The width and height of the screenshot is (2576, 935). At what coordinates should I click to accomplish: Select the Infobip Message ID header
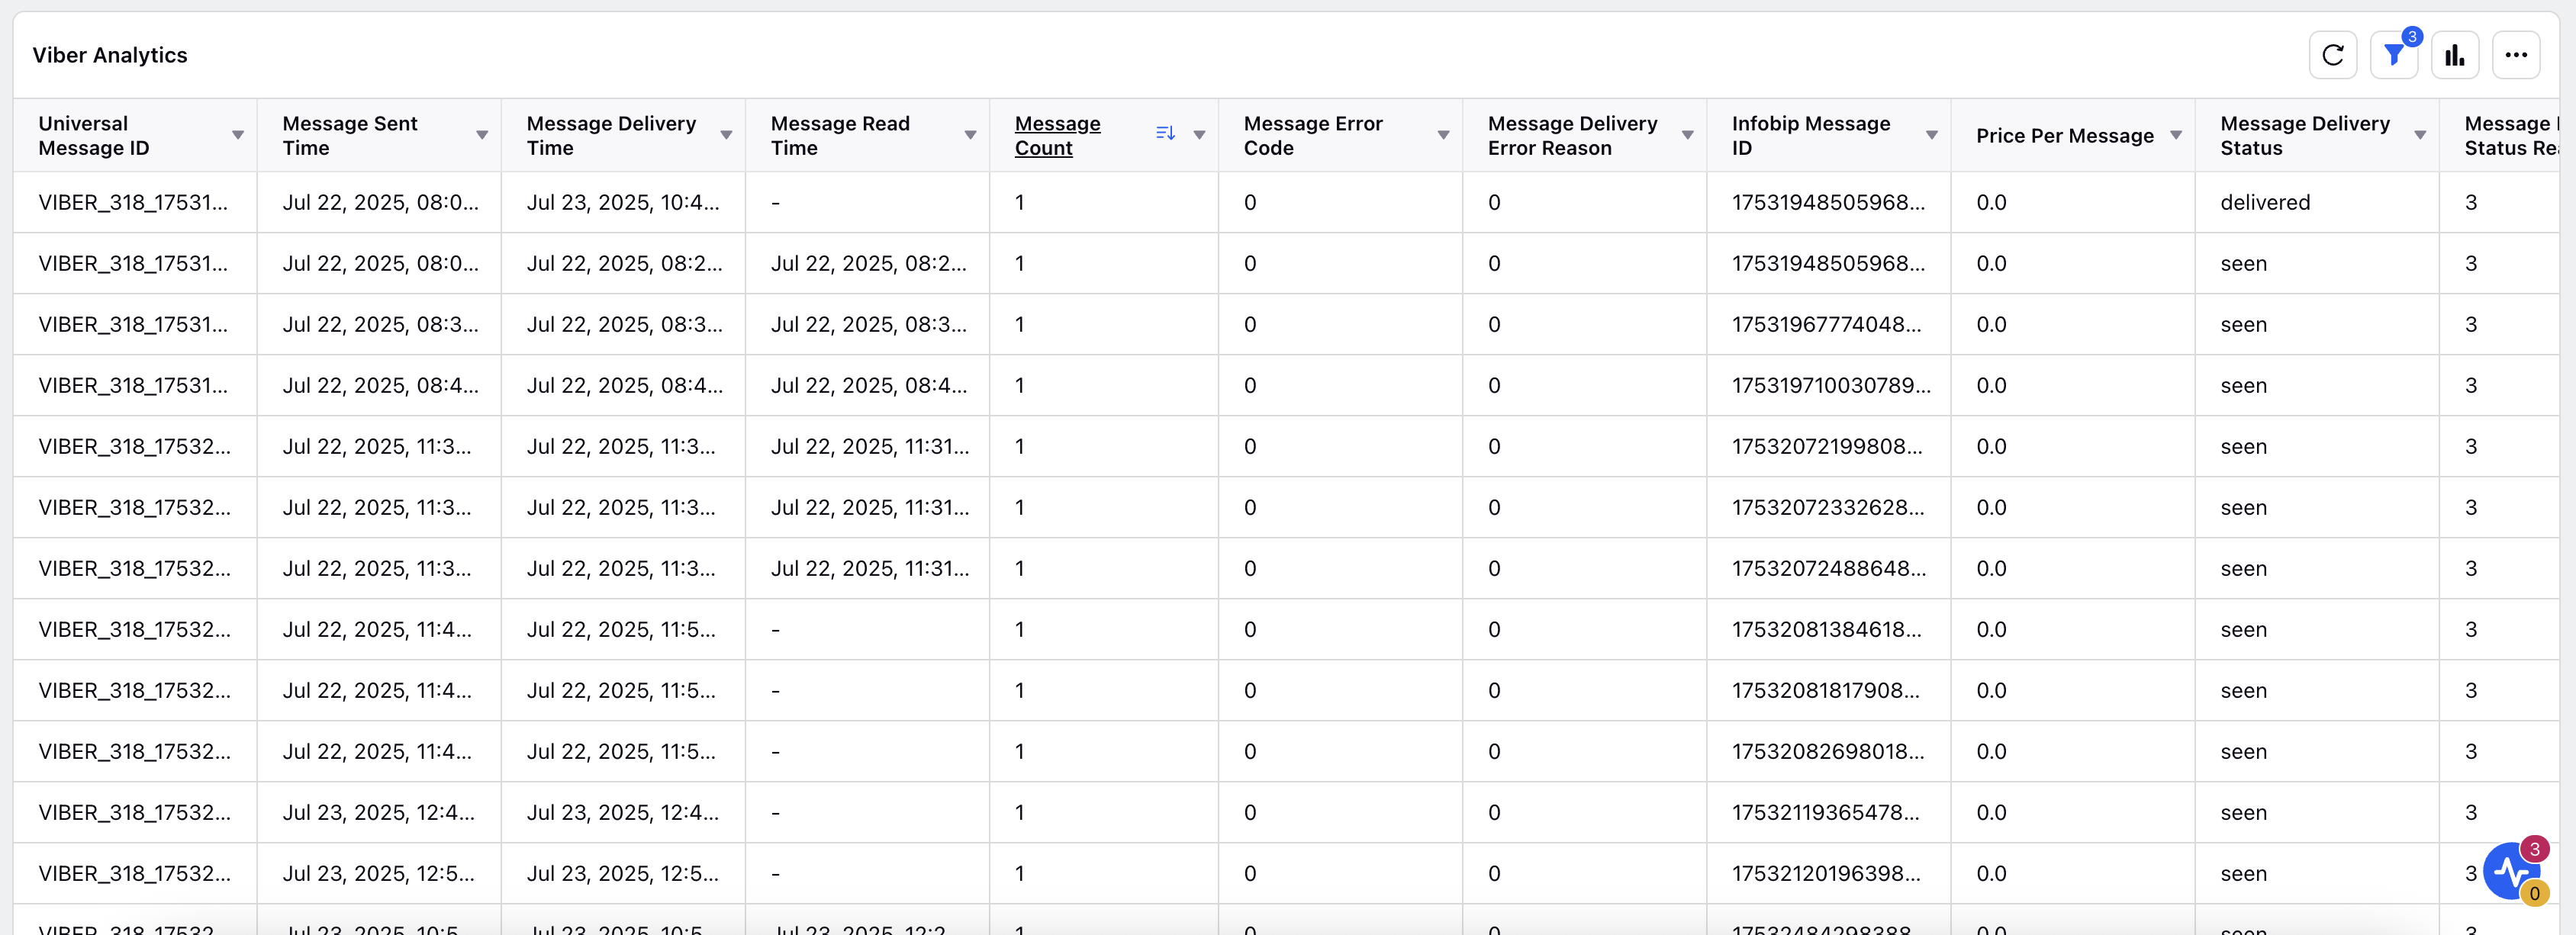1811,135
